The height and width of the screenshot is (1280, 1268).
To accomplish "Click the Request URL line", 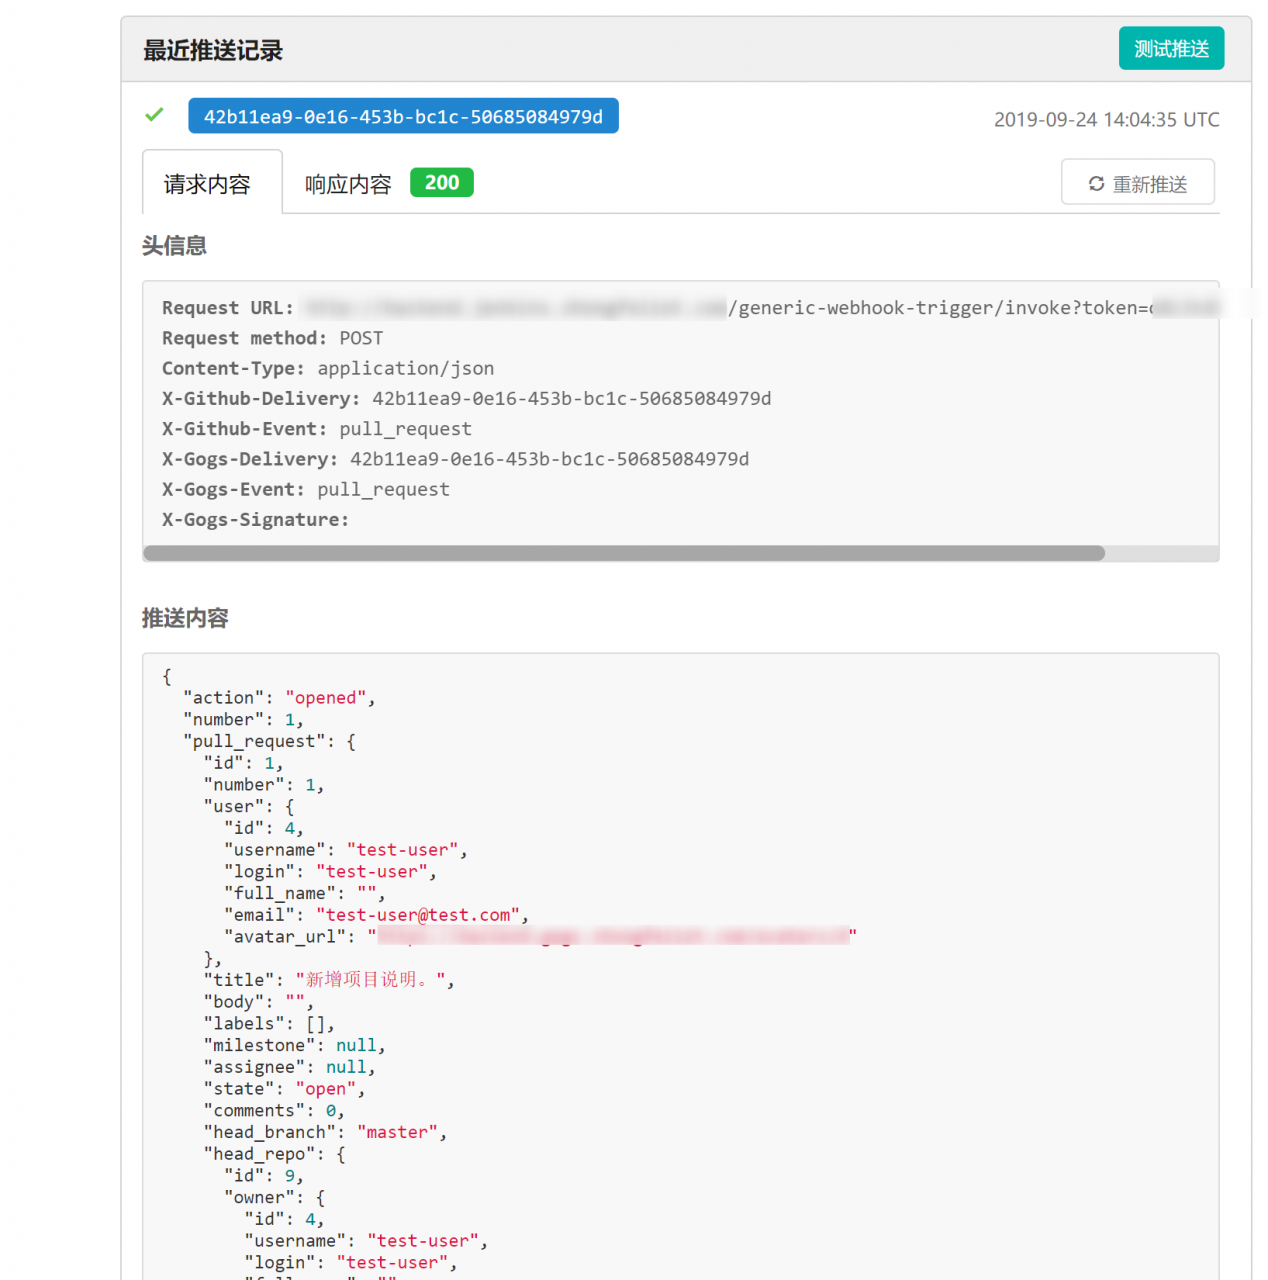I will [x=690, y=308].
